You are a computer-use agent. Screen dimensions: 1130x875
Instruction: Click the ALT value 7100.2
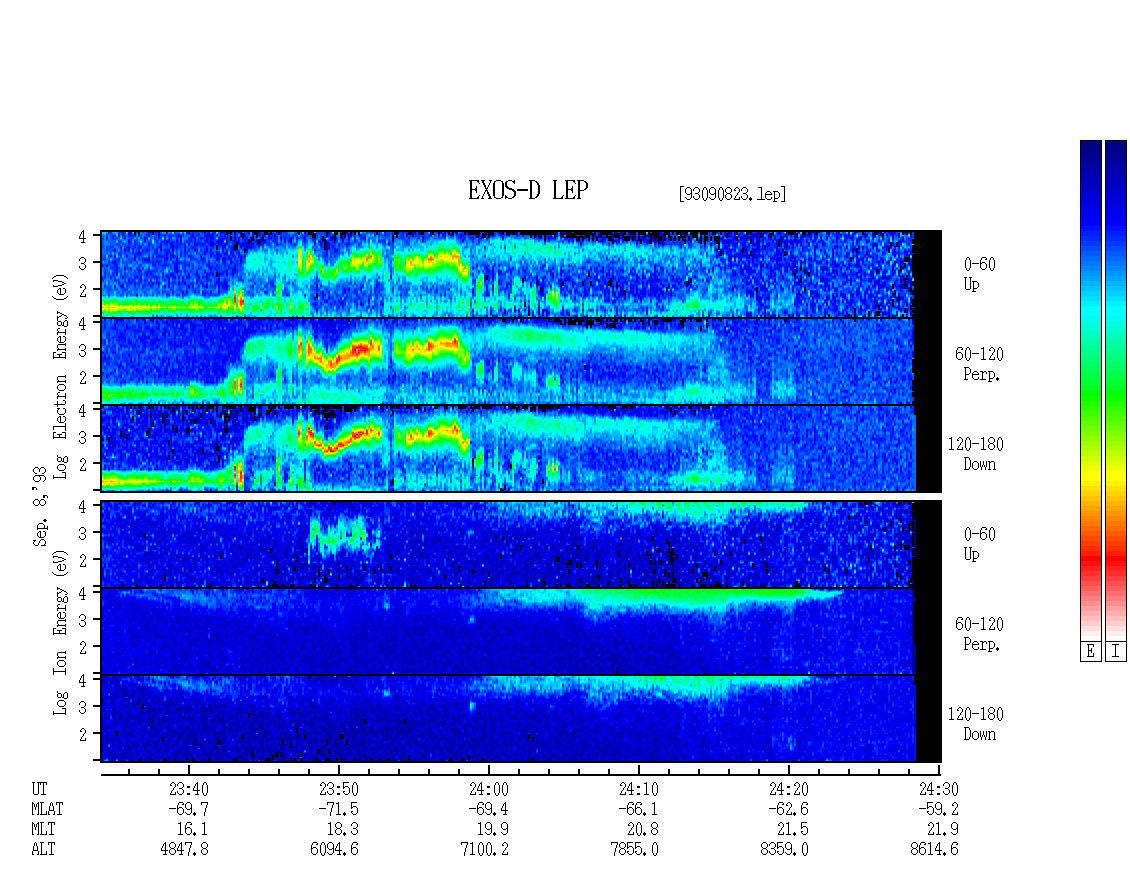point(484,850)
